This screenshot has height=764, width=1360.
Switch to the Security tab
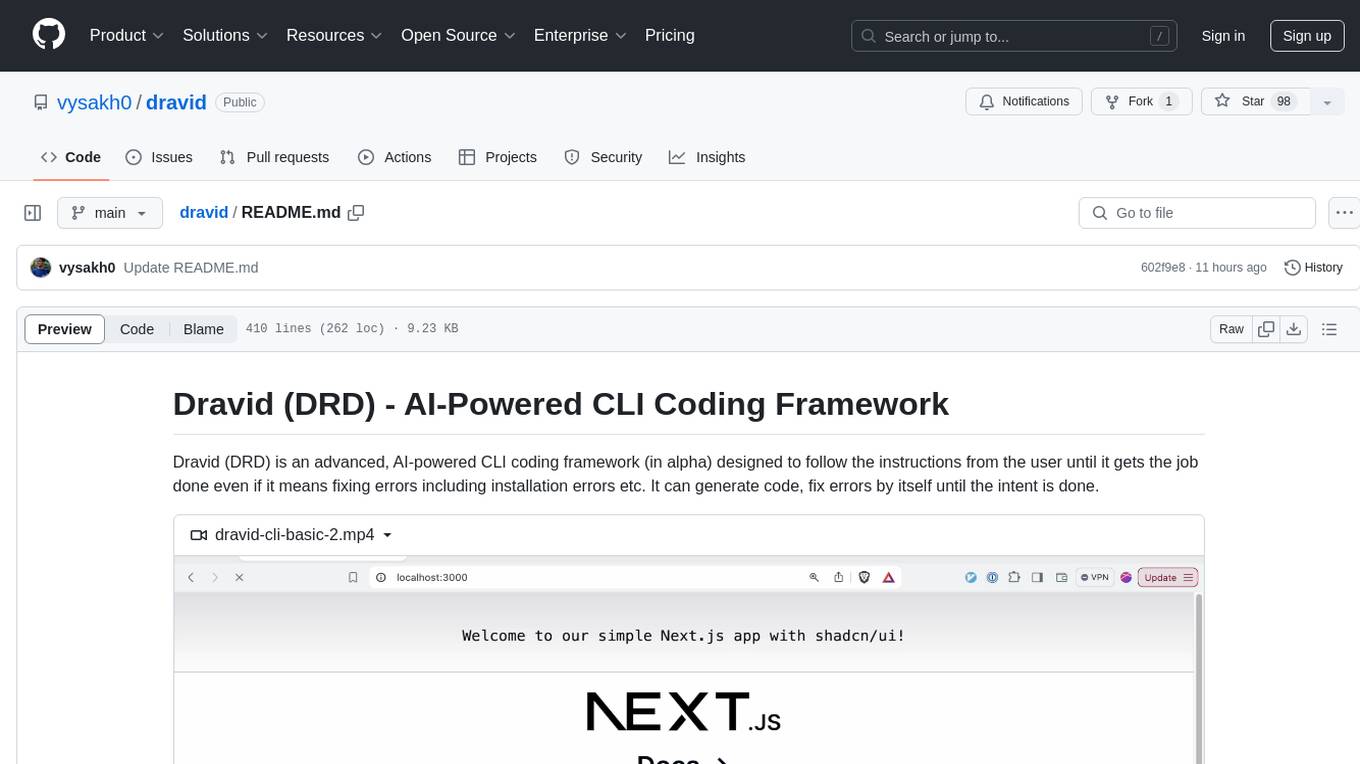click(603, 157)
